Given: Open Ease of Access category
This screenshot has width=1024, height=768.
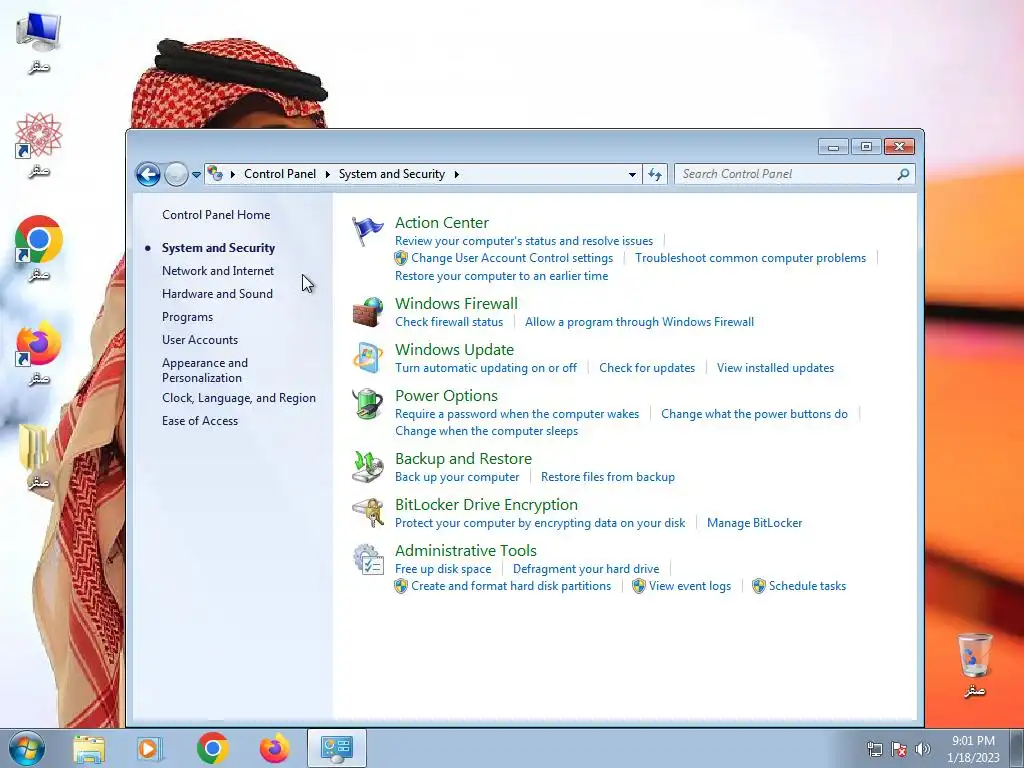Looking at the screenshot, I should (200, 421).
